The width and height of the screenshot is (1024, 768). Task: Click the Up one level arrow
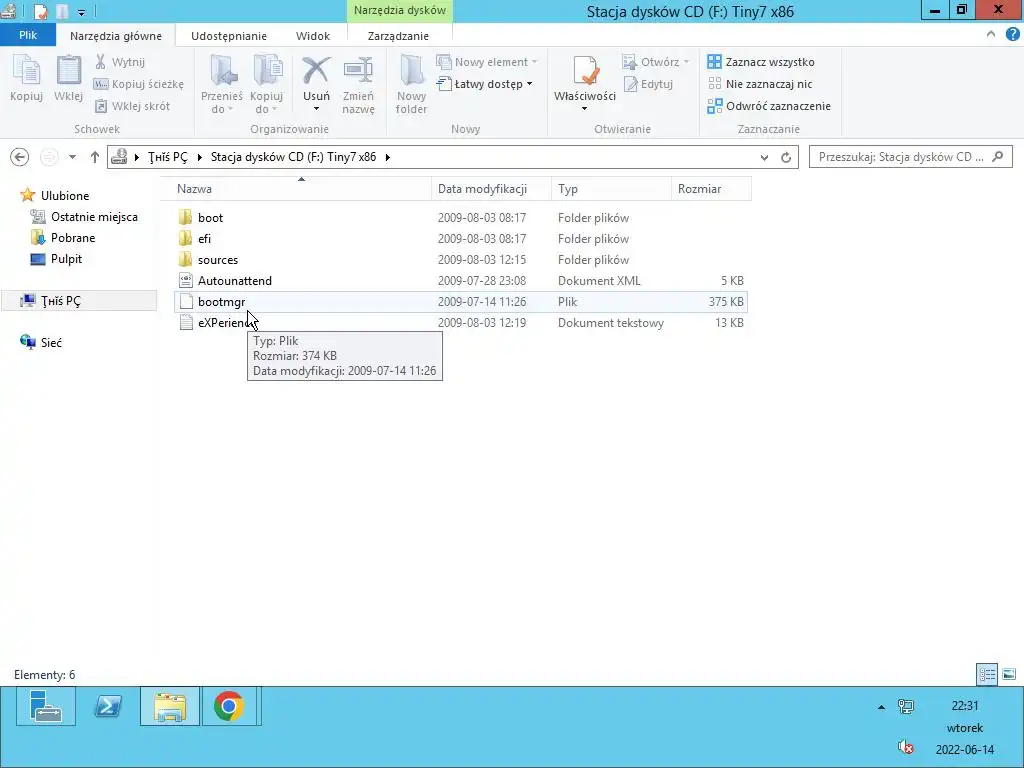point(95,157)
